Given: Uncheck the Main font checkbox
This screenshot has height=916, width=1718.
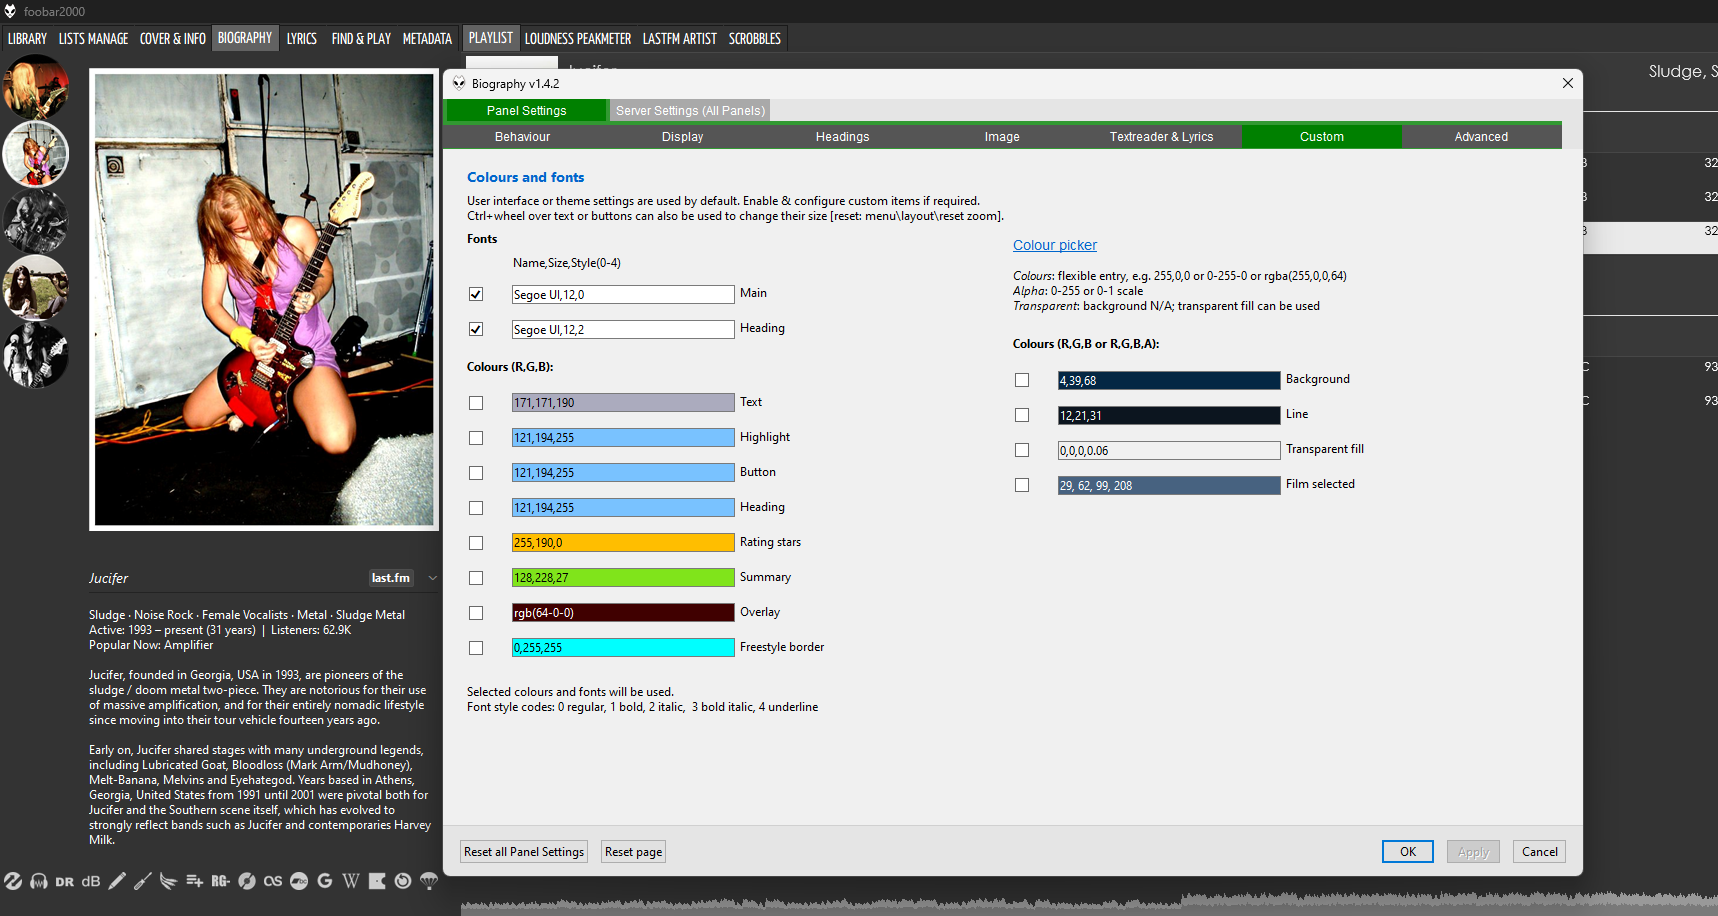Looking at the screenshot, I should [x=476, y=294].
